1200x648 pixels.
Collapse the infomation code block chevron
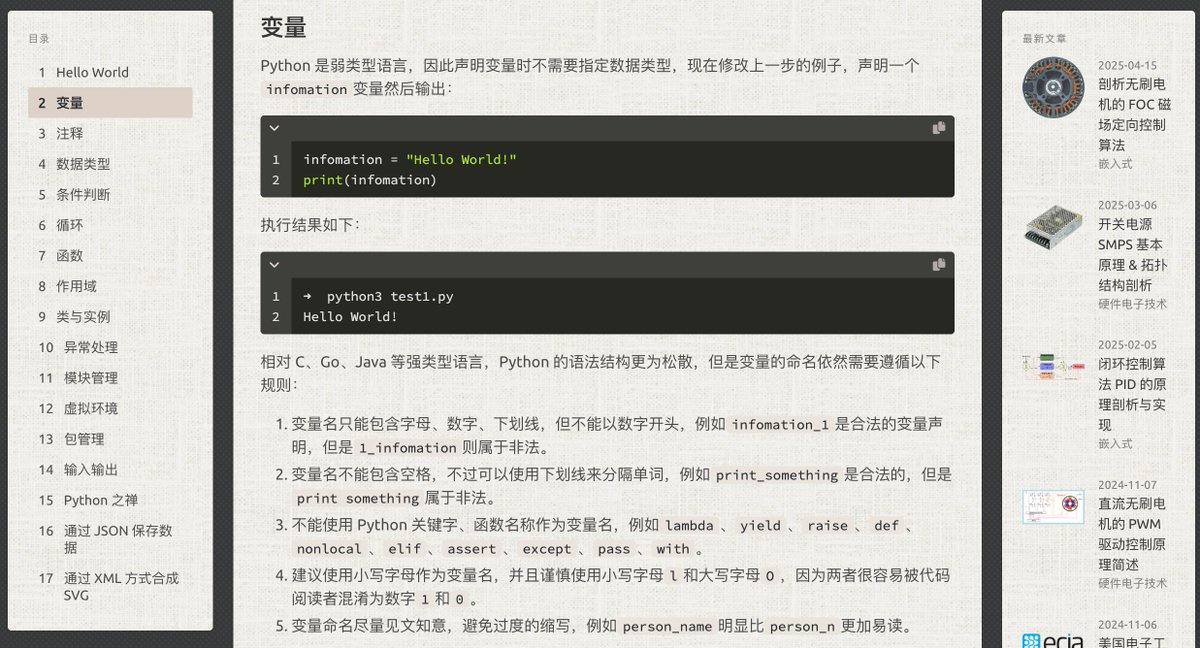click(274, 128)
